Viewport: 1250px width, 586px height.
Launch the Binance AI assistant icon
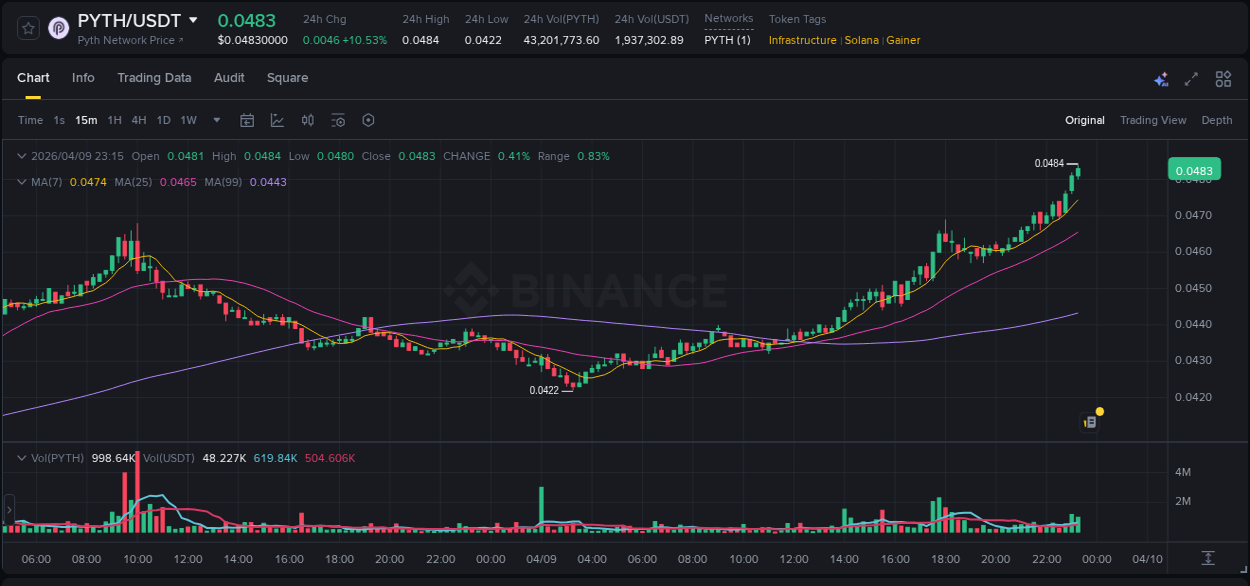point(1160,78)
